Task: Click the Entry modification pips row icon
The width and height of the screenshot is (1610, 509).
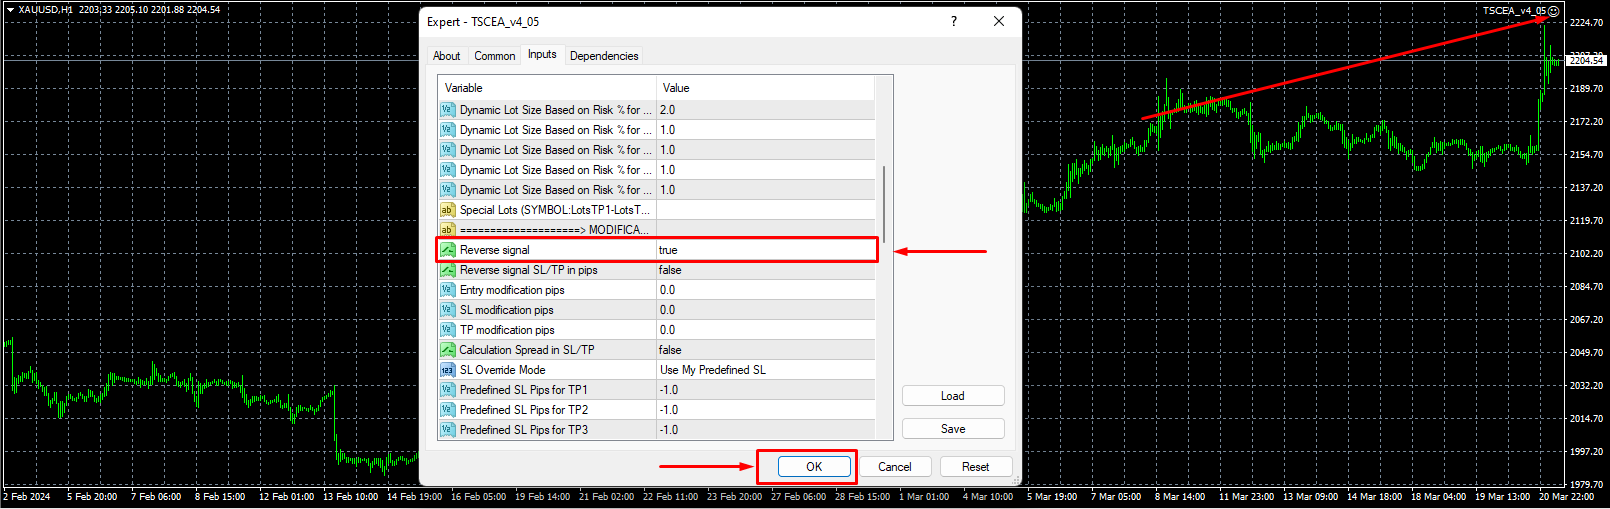Action: tap(447, 290)
